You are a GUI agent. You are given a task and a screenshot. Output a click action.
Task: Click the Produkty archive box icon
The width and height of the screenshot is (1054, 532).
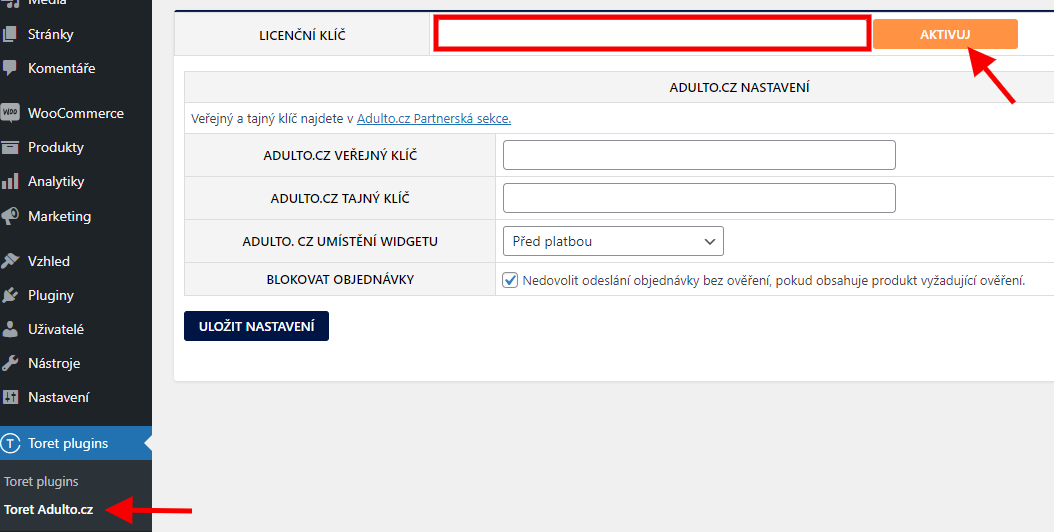point(11,147)
